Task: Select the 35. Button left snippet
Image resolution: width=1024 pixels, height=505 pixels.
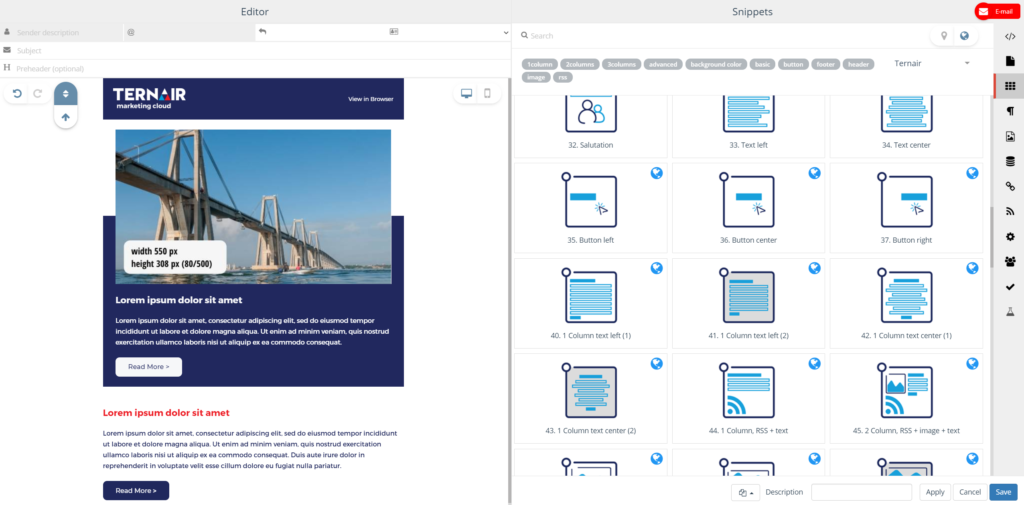Action: 590,208
